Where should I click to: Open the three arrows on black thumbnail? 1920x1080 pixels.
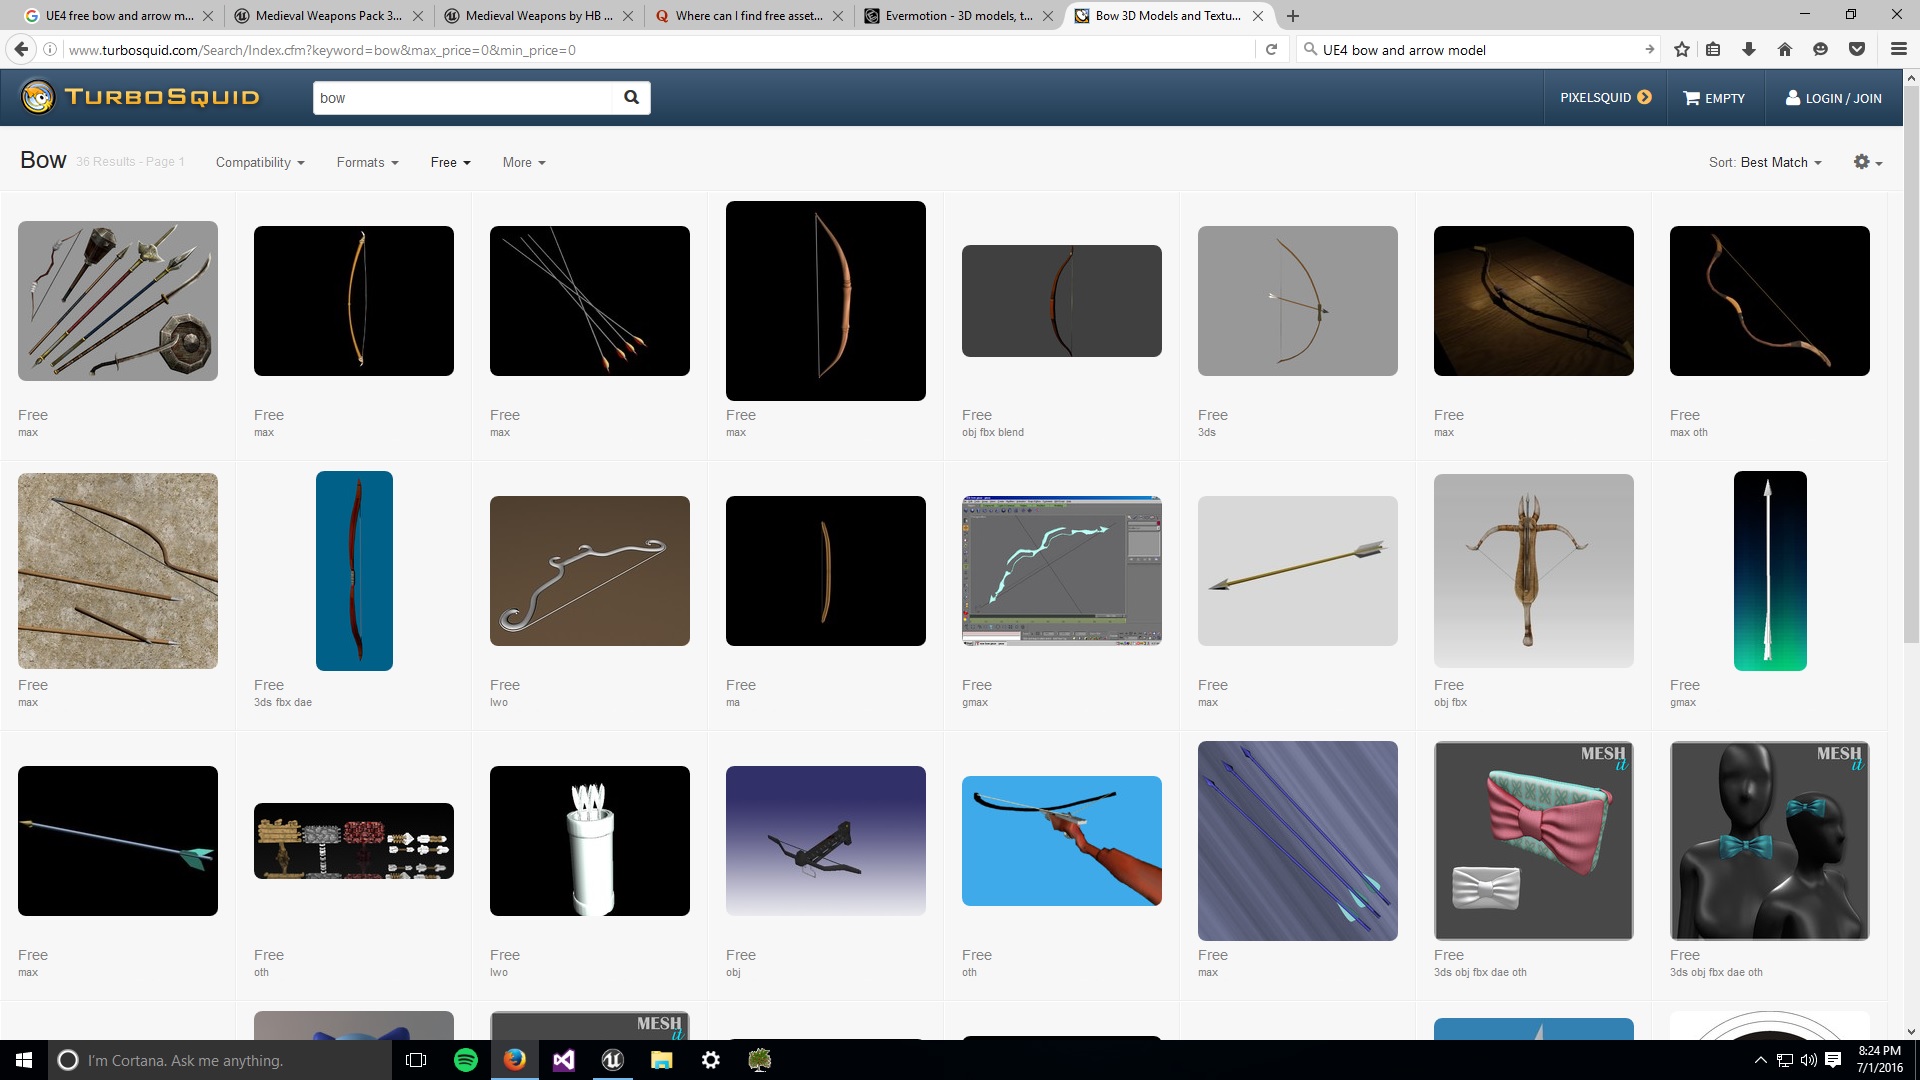[x=590, y=301]
